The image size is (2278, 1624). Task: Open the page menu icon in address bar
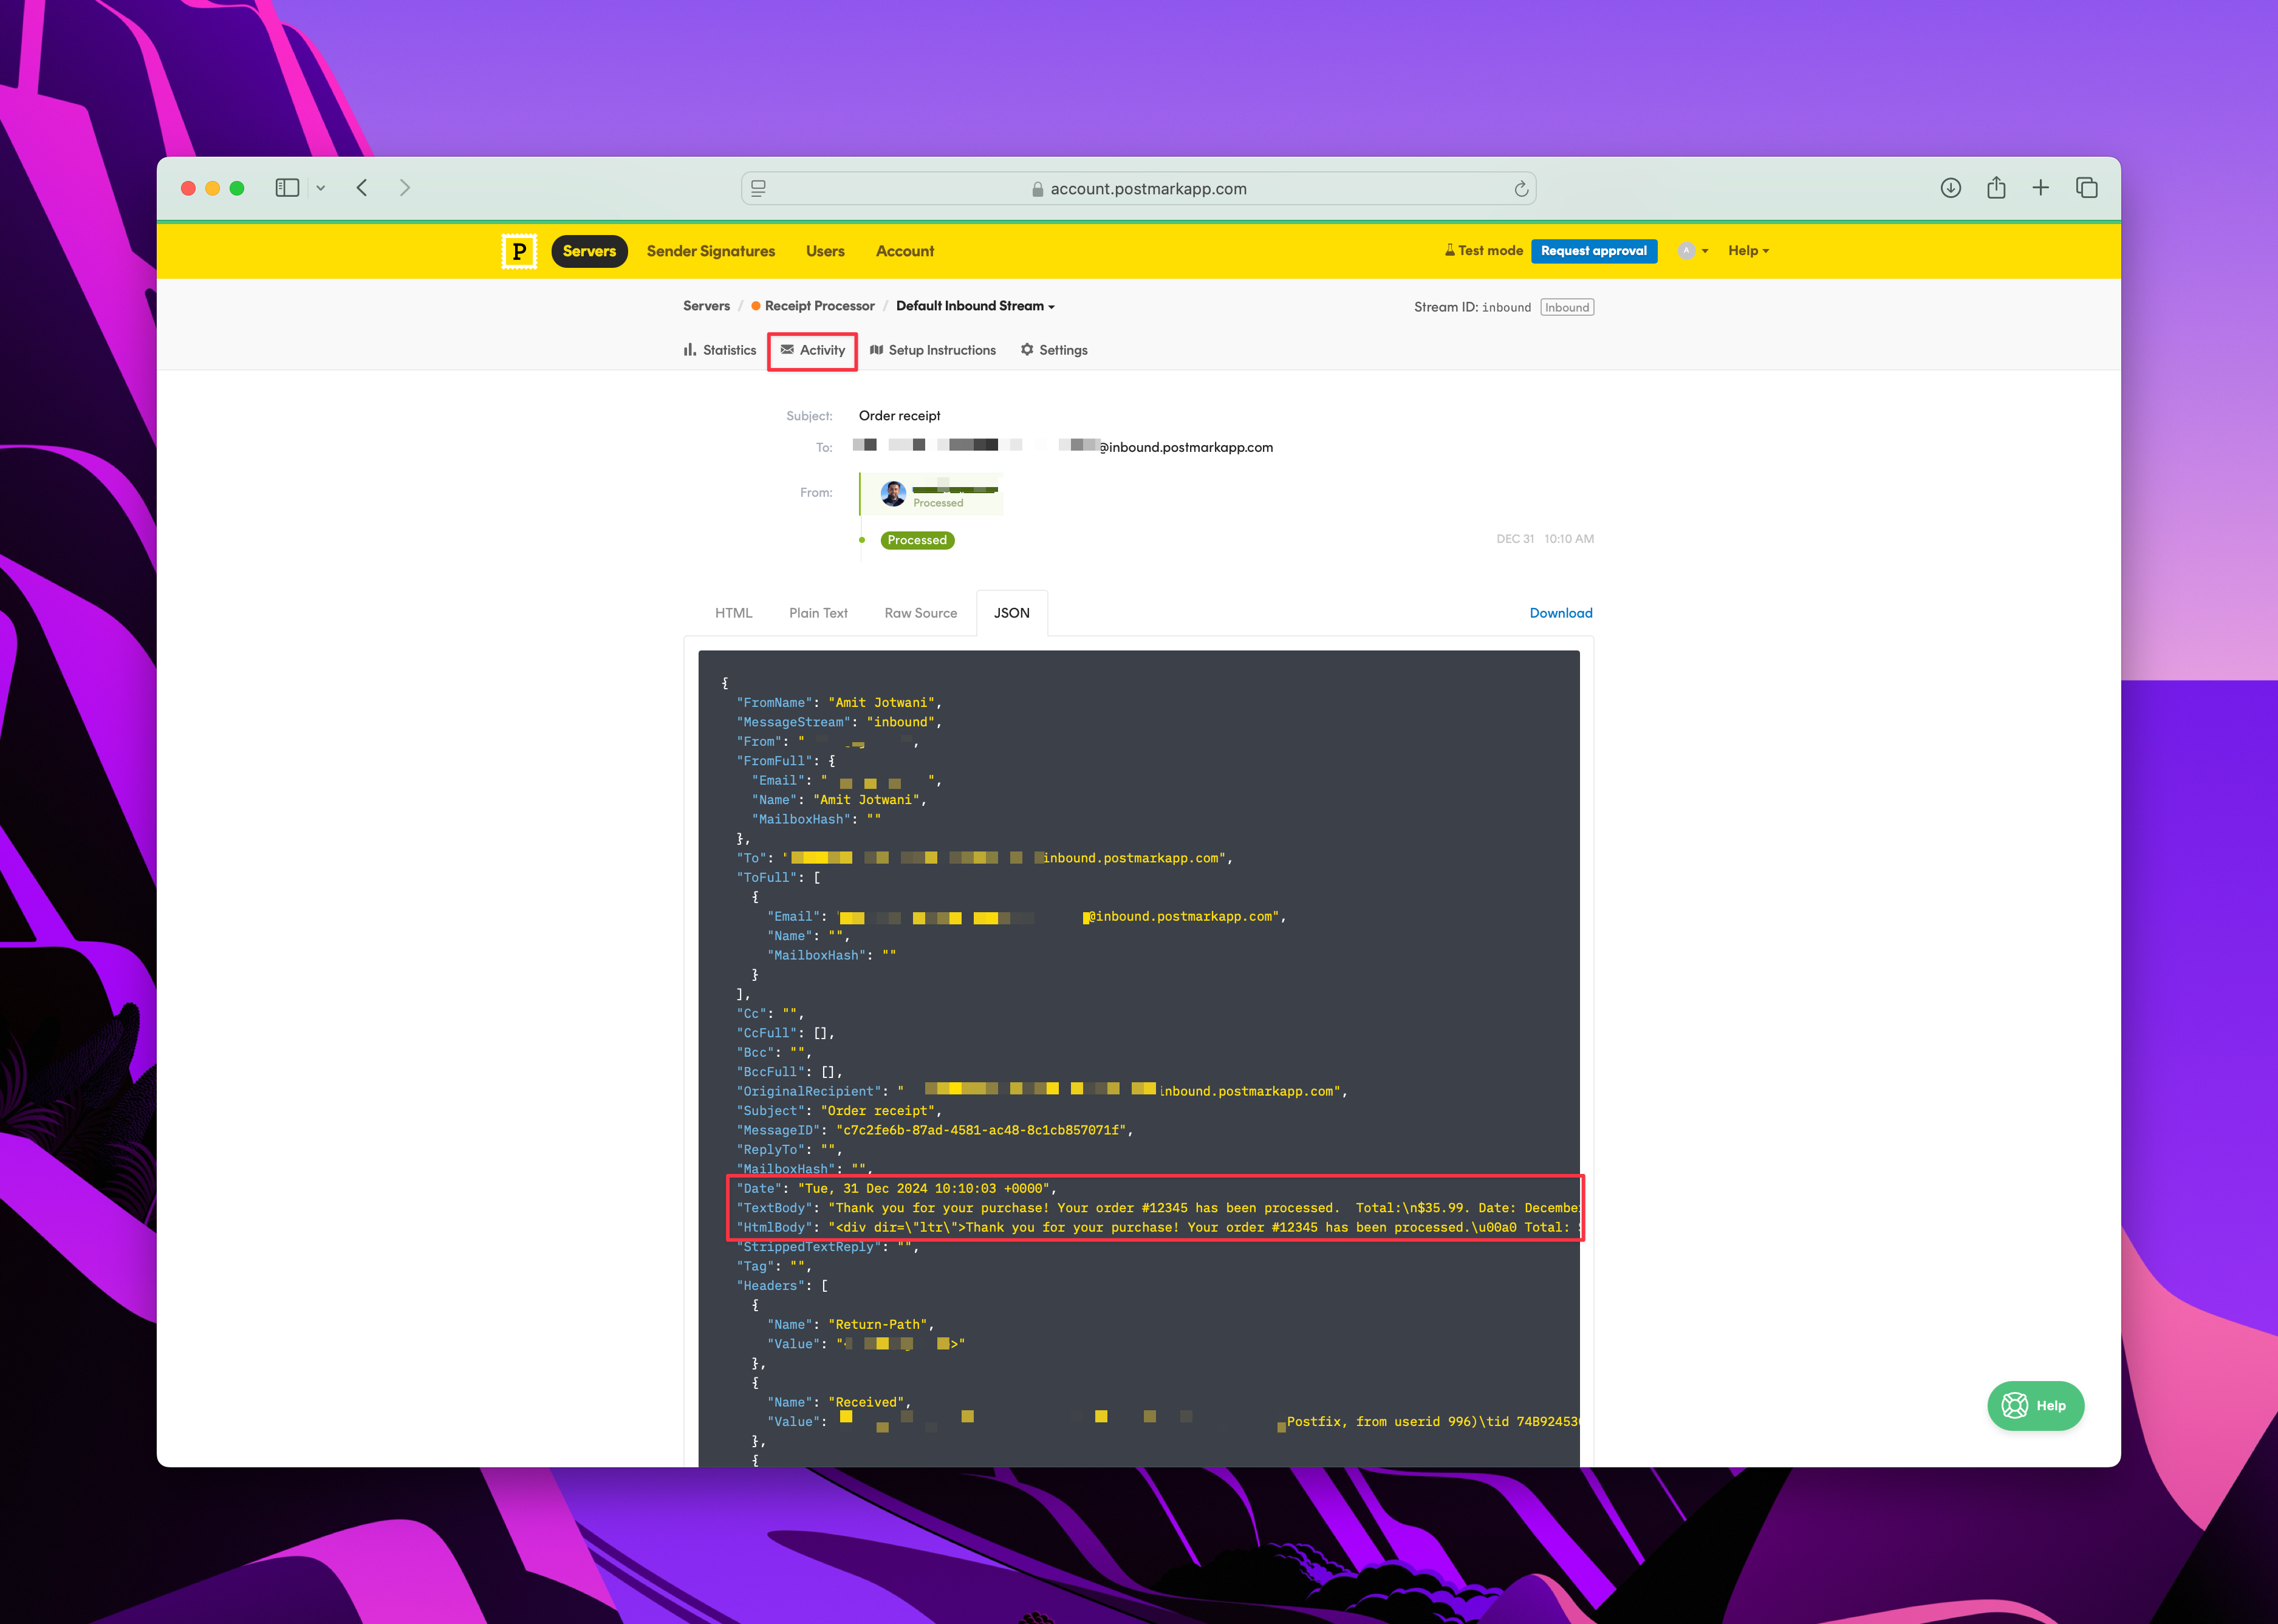coord(759,188)
